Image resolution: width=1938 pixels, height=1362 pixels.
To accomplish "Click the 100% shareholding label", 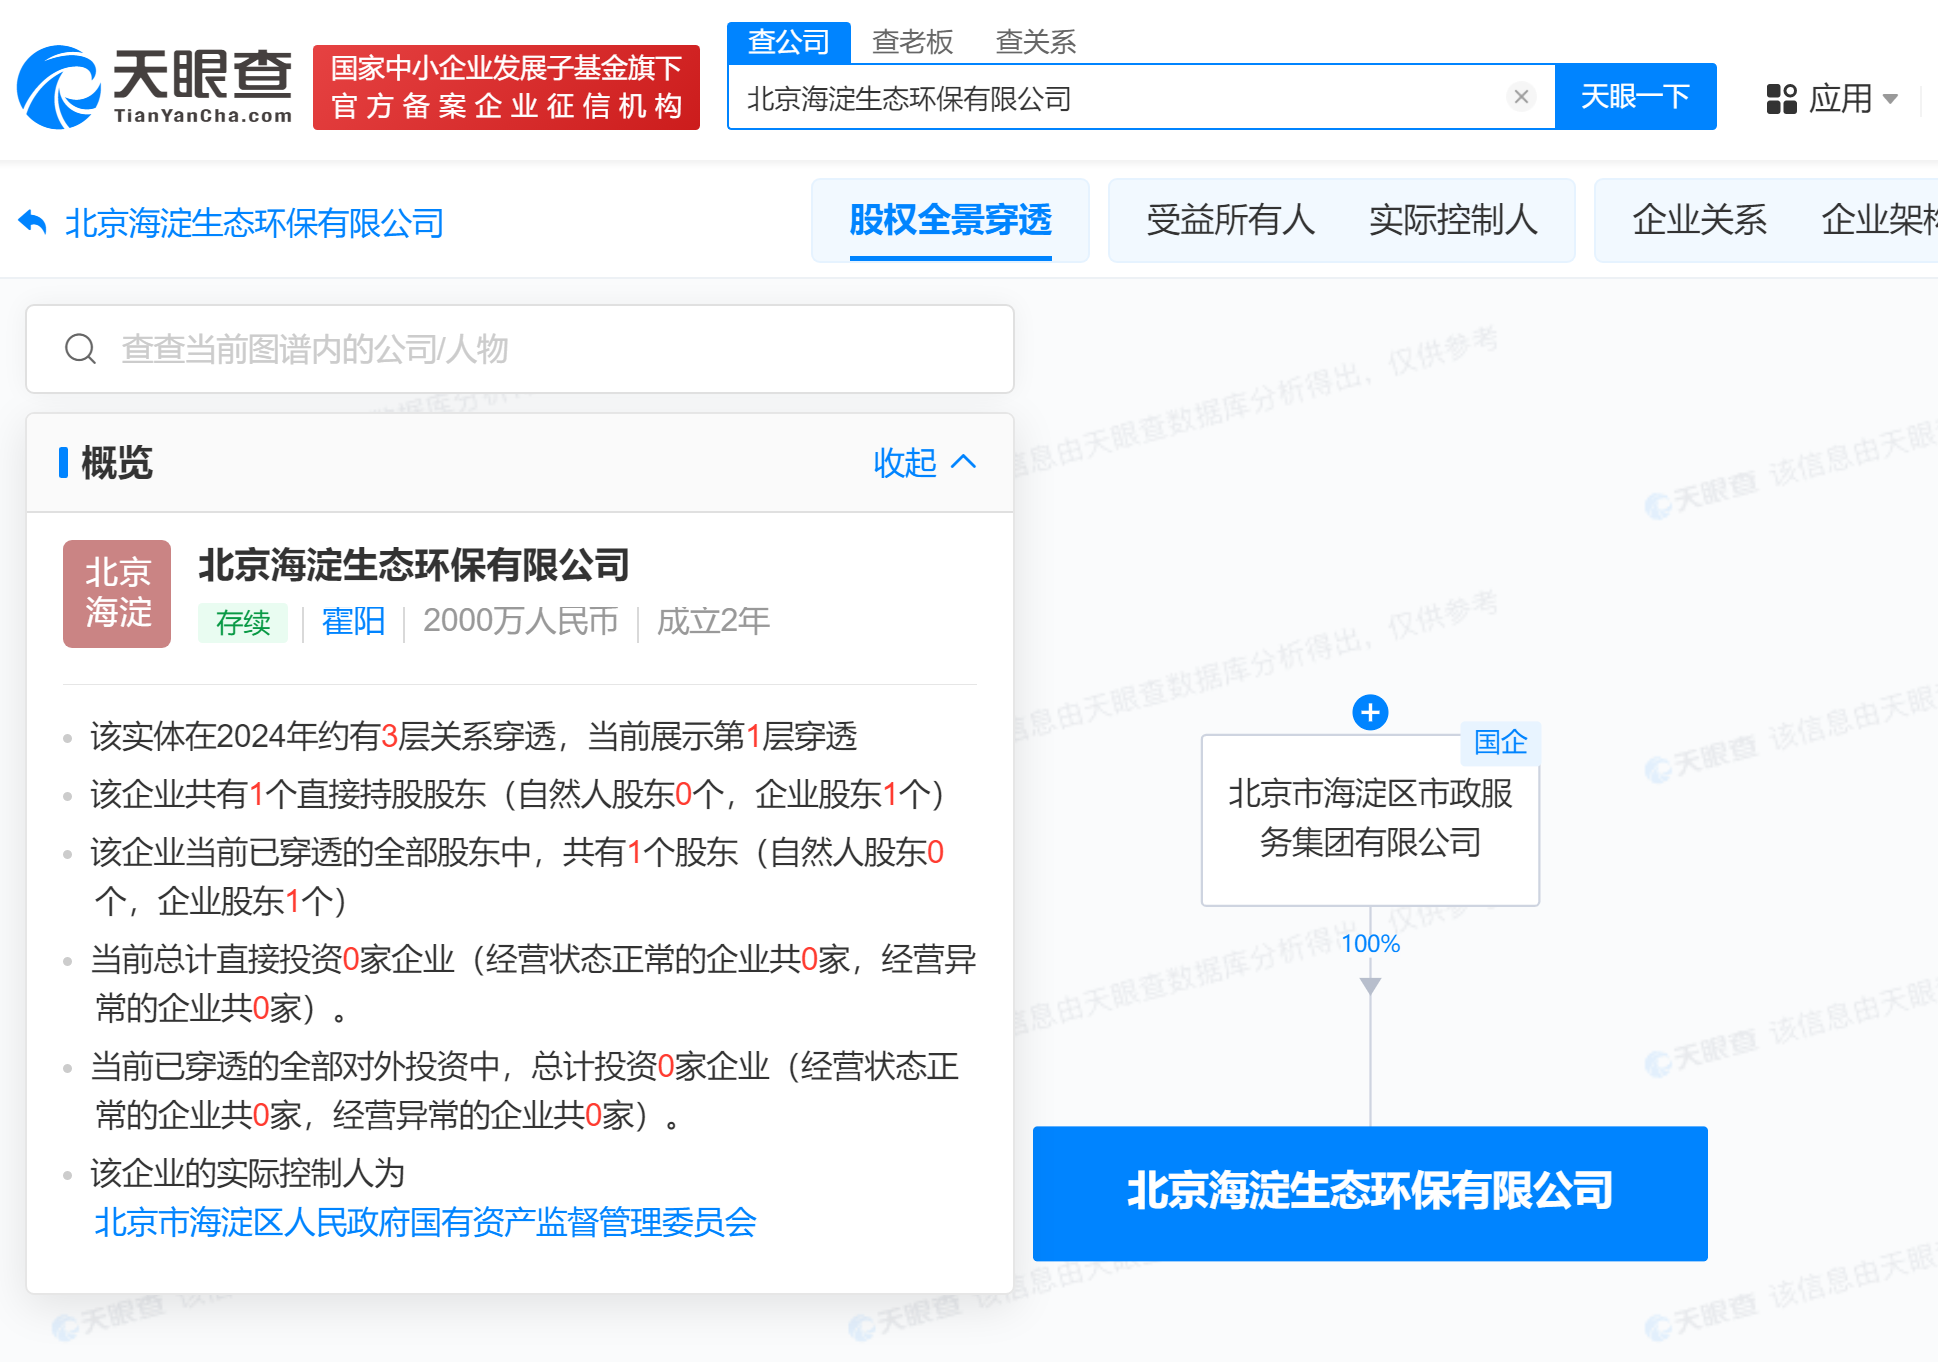I will click(x=1370, y=944).
